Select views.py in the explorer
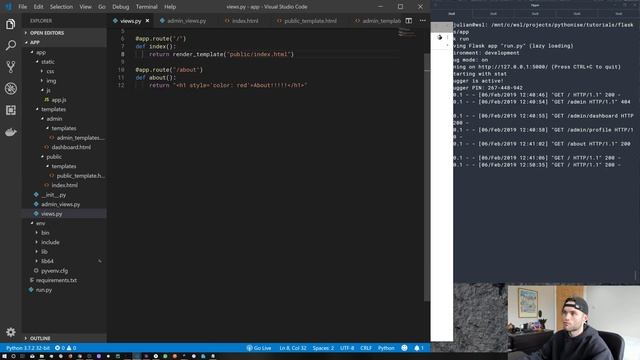The image size is (640, 360). coord(64,213)
